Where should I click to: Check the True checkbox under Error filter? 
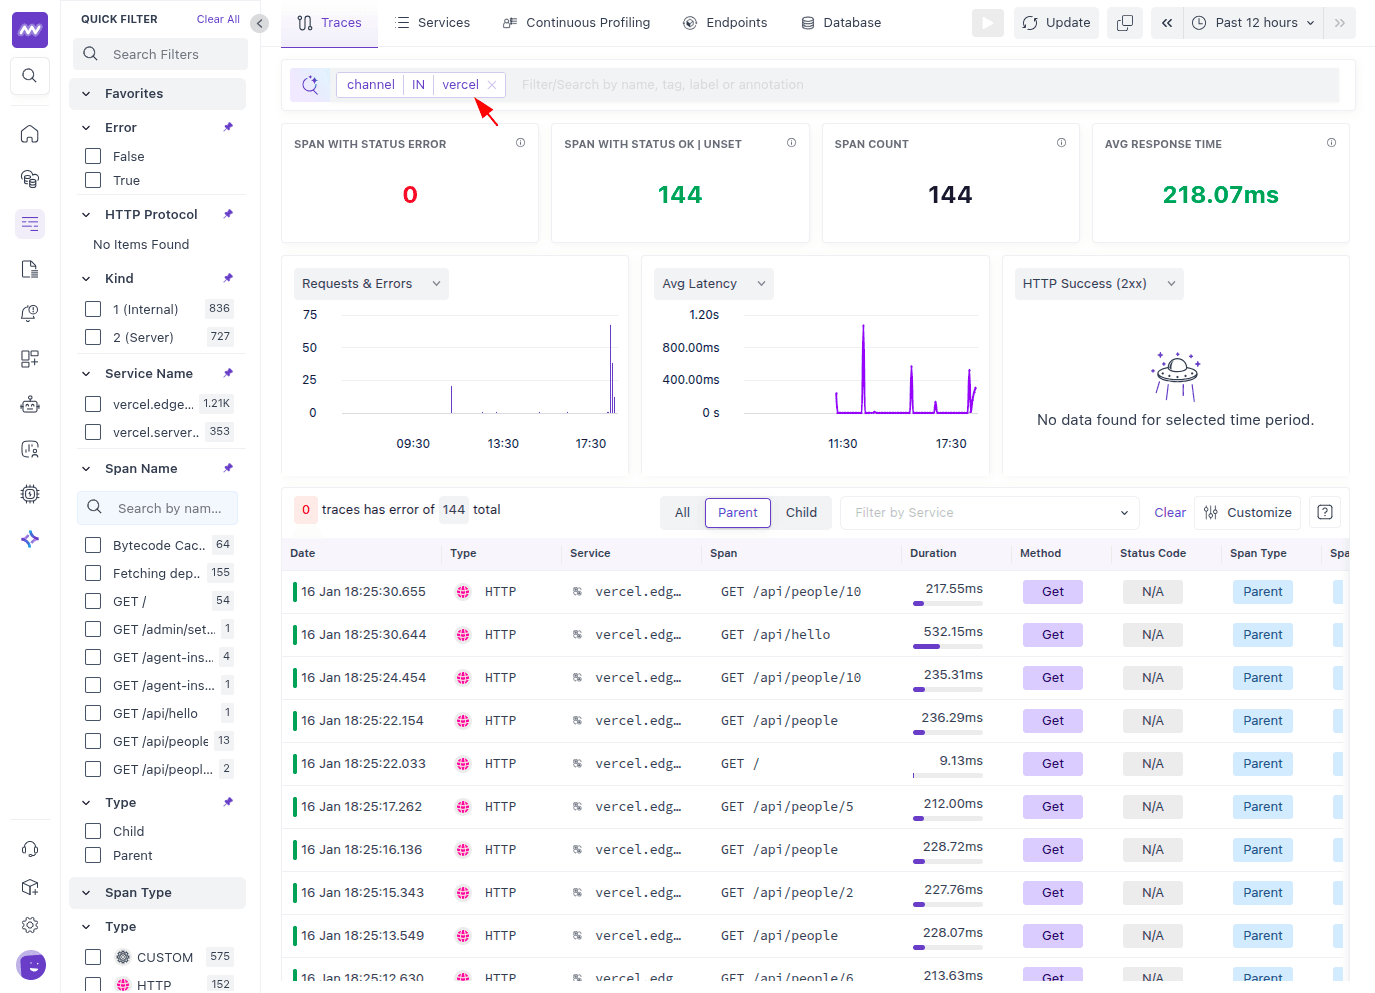pyautogui.click(x=93, y=181)
